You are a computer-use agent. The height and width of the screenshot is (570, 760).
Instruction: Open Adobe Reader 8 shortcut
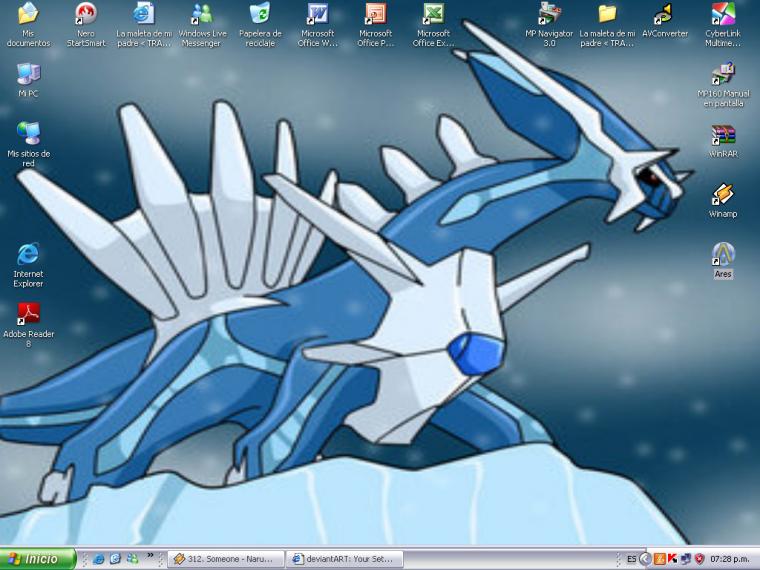pyautogui.click(x=28, y=325)
